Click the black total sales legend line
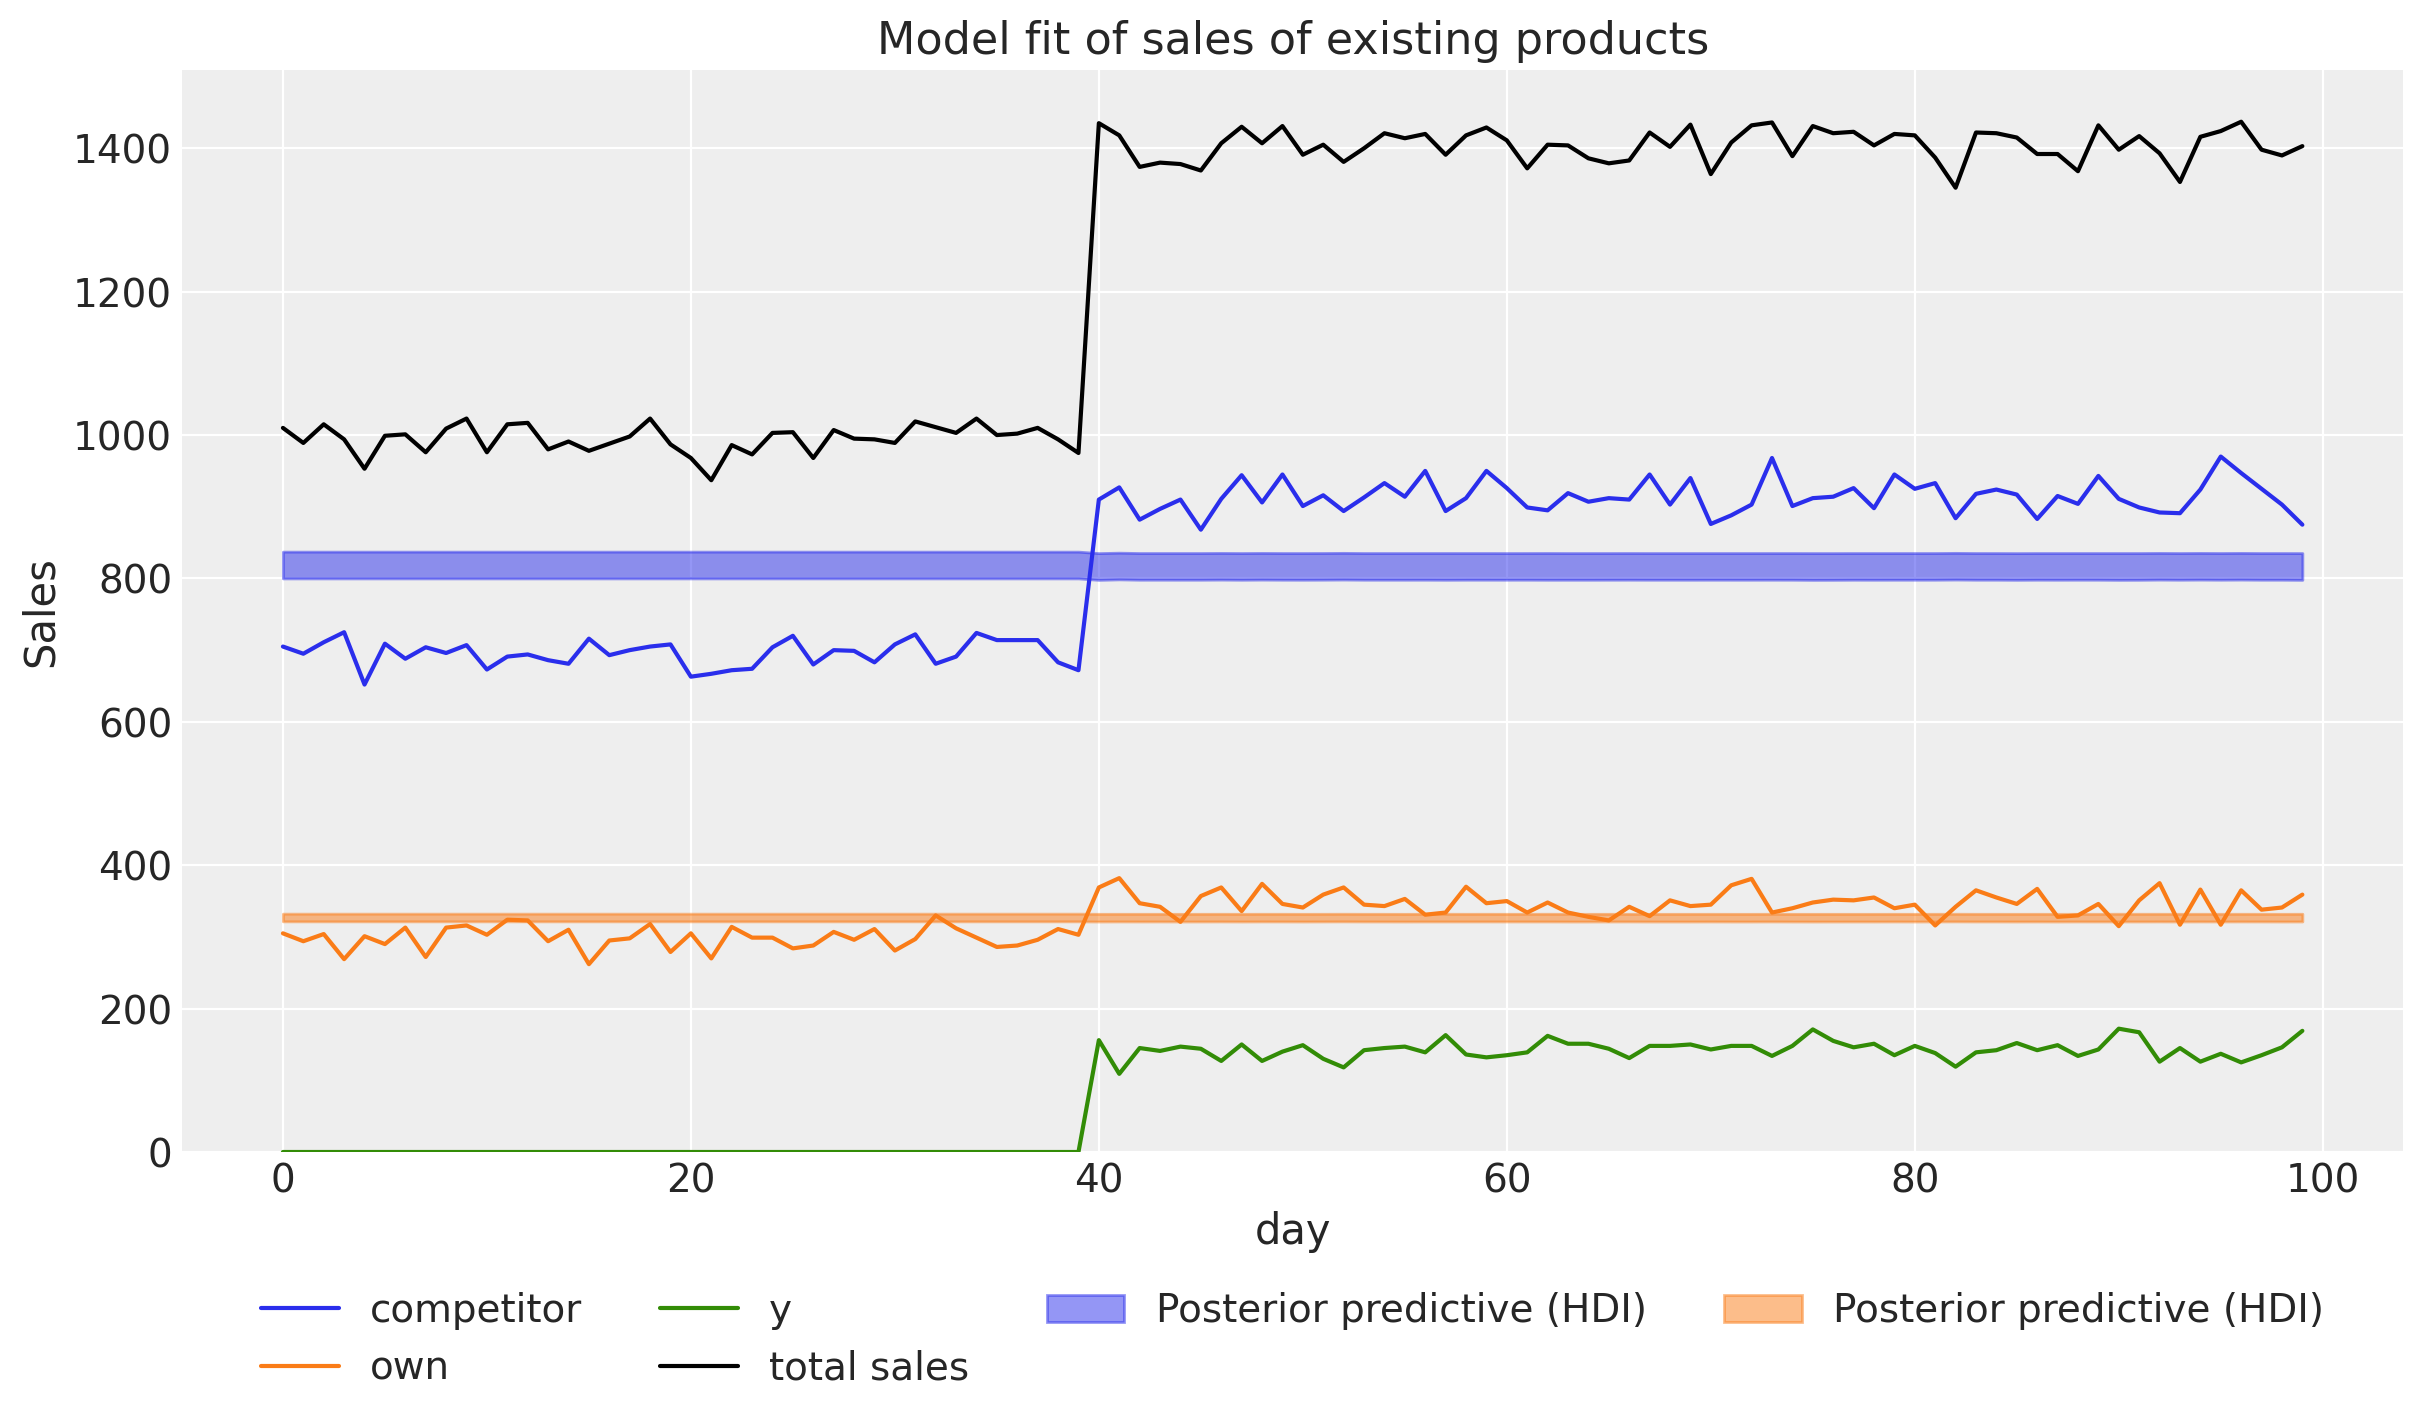The image size is (2423, 1423). (x=699, y=1366)
